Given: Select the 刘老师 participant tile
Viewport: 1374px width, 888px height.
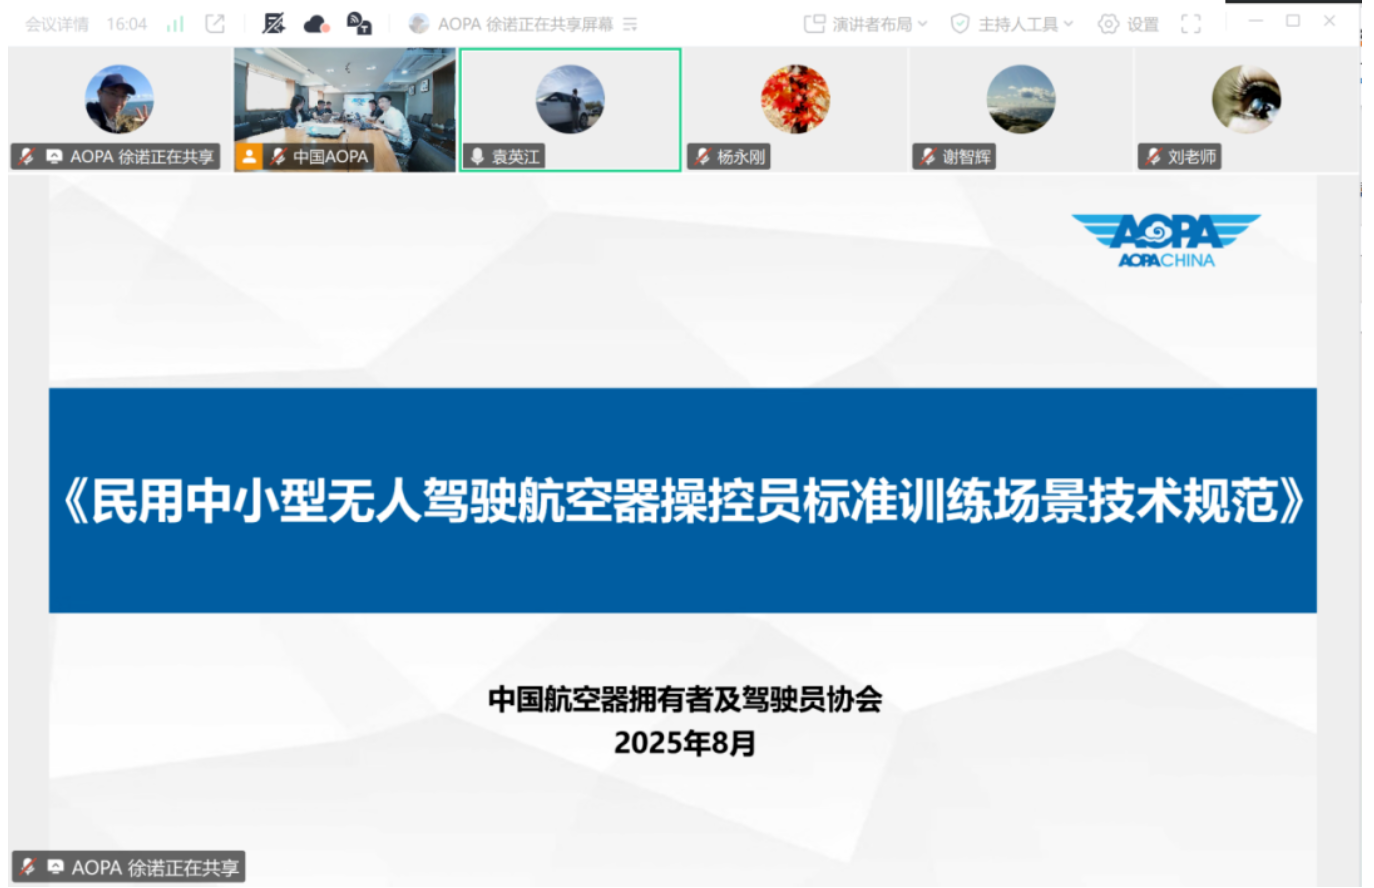Looking at the screenshot, I should (x=1246, y=110).
